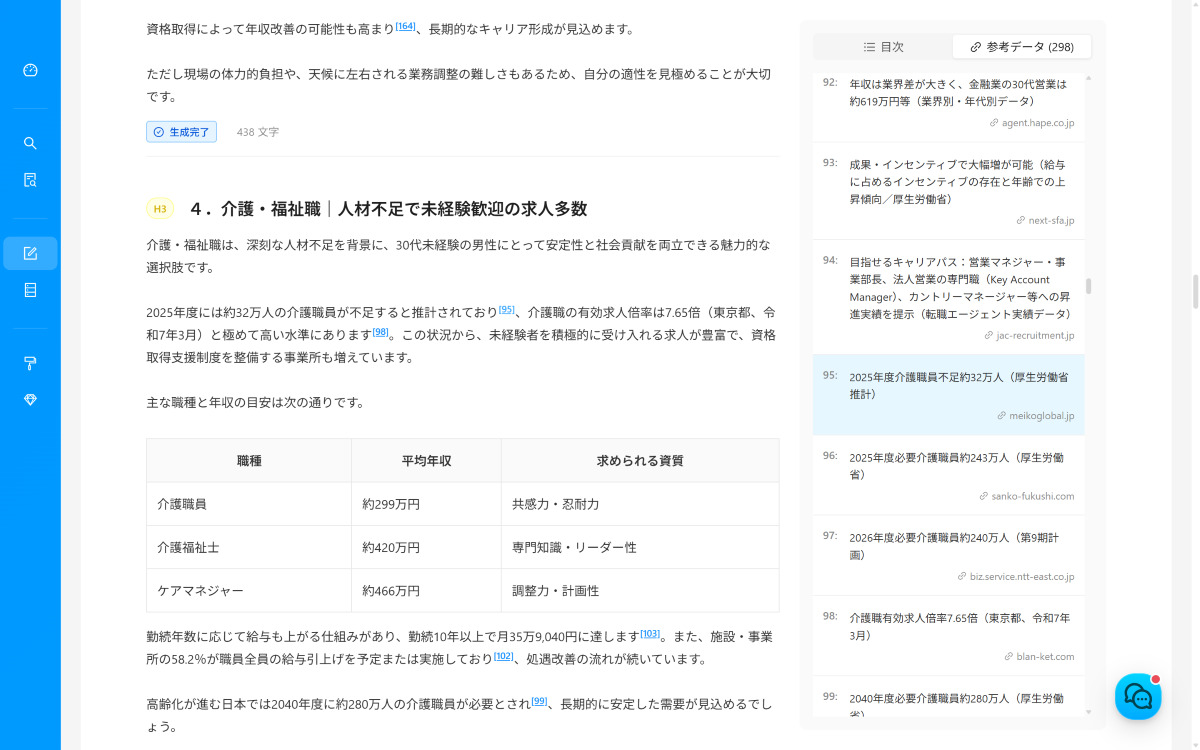Click the 生成完了 status badge
1200x750 pixels.
(x=181, y=131)
